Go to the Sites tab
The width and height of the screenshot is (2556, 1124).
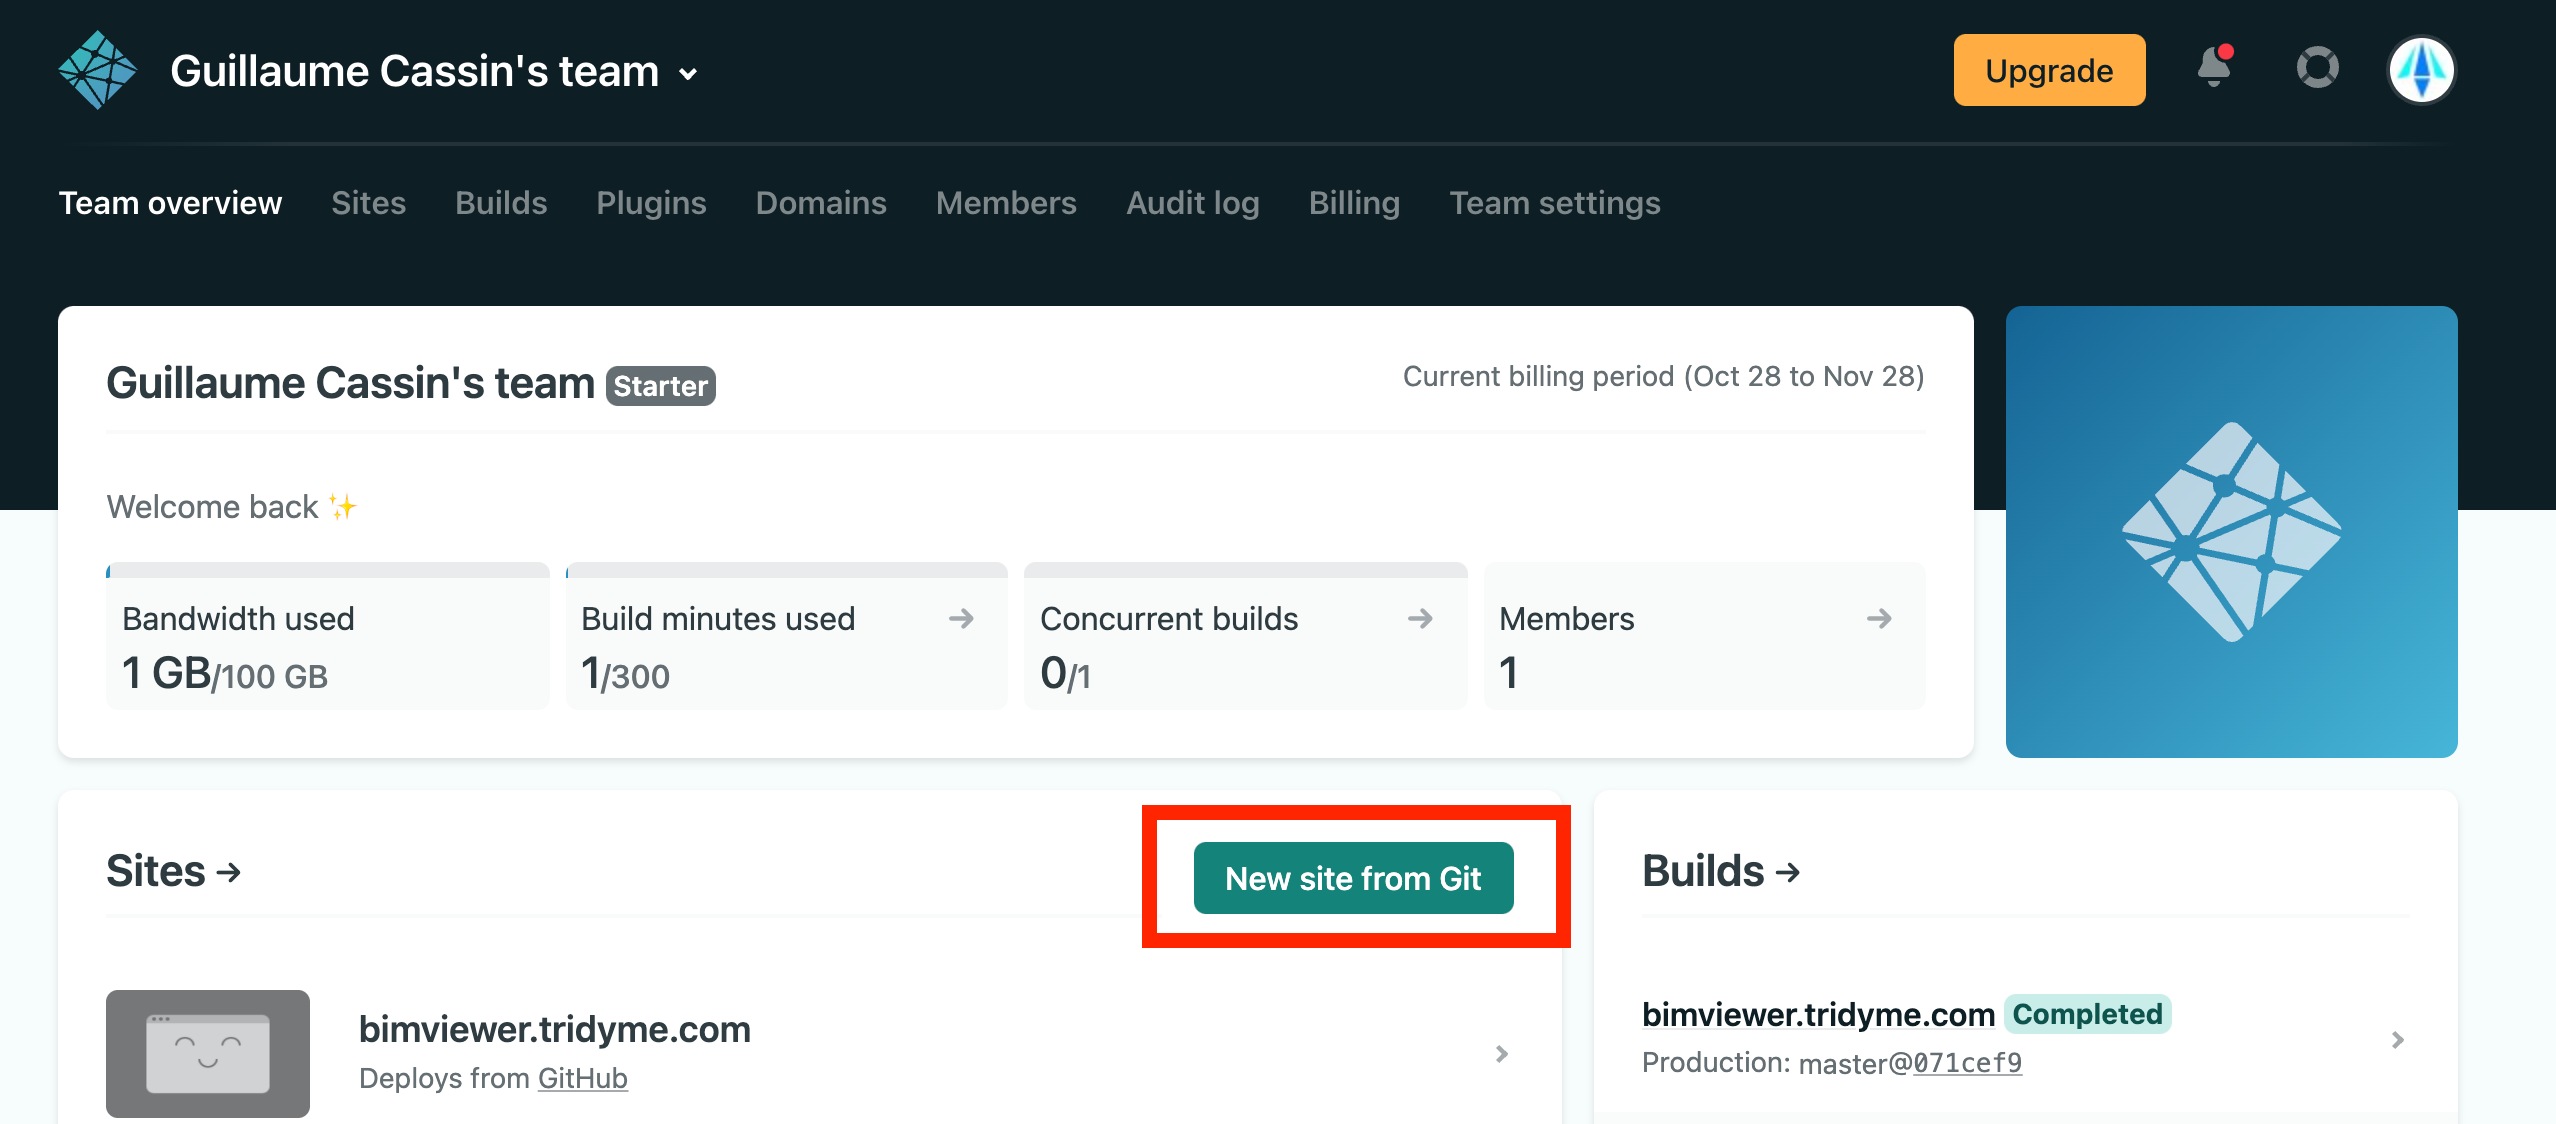click(368, 203)
